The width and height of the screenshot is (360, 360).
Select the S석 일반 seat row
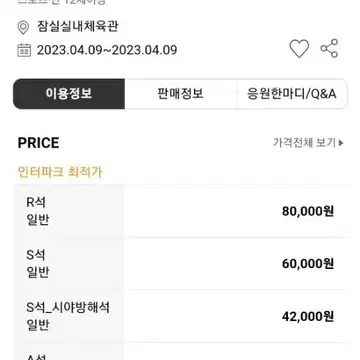(182, 264)
